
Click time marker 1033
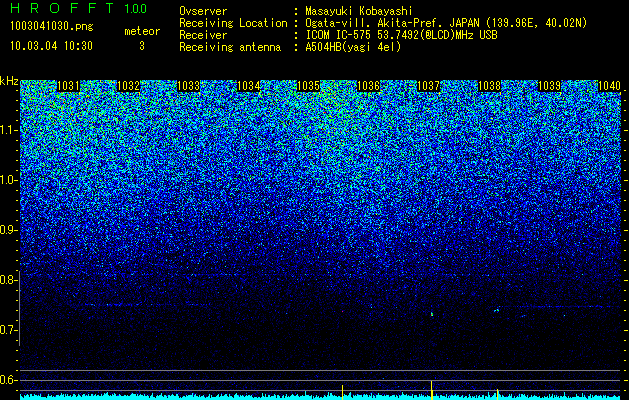click(189, 86)
